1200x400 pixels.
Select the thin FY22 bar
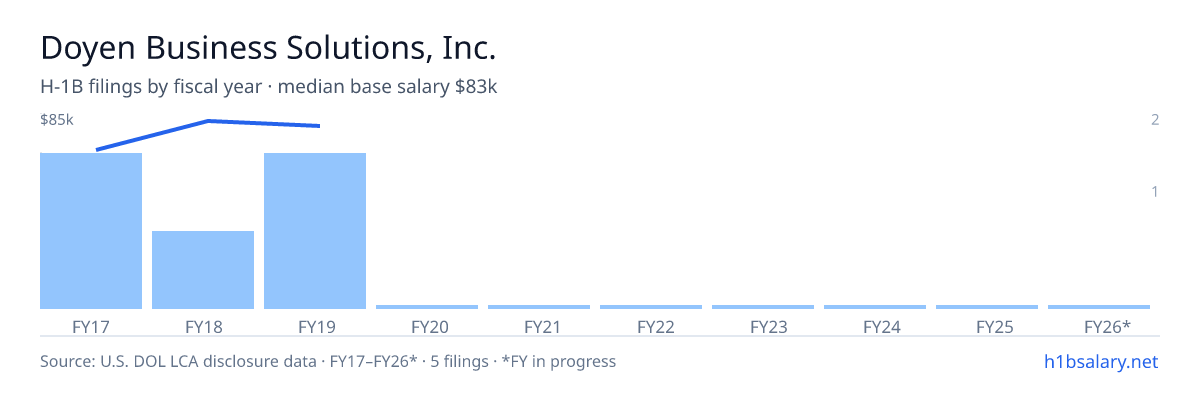coord(651,307)
